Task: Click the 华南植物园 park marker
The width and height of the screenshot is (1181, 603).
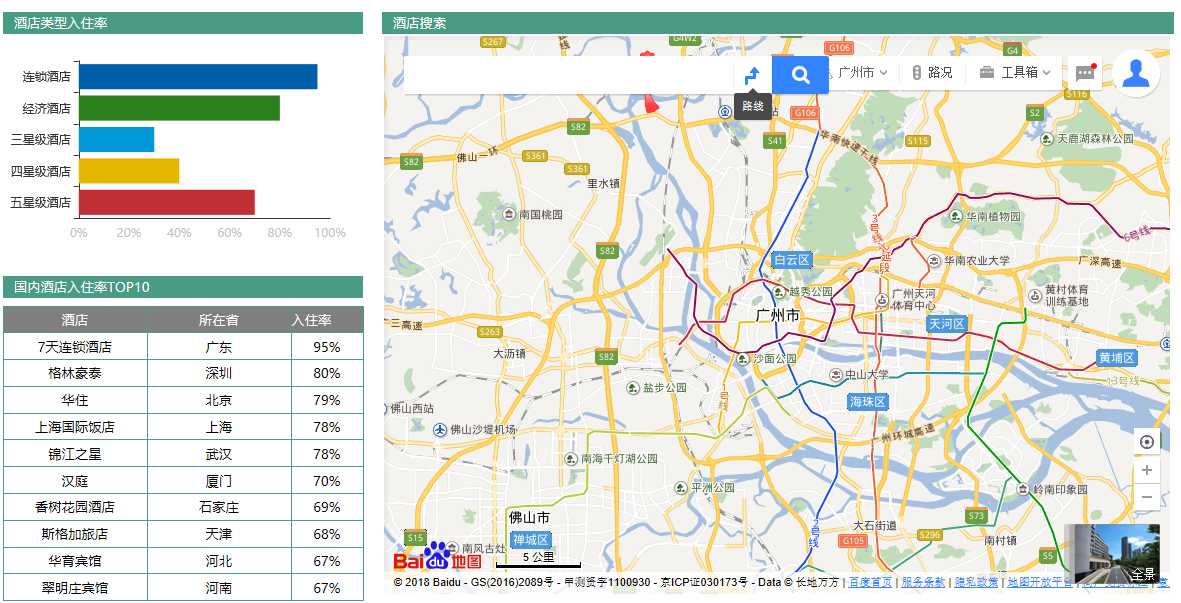Action: click(955, 217)
